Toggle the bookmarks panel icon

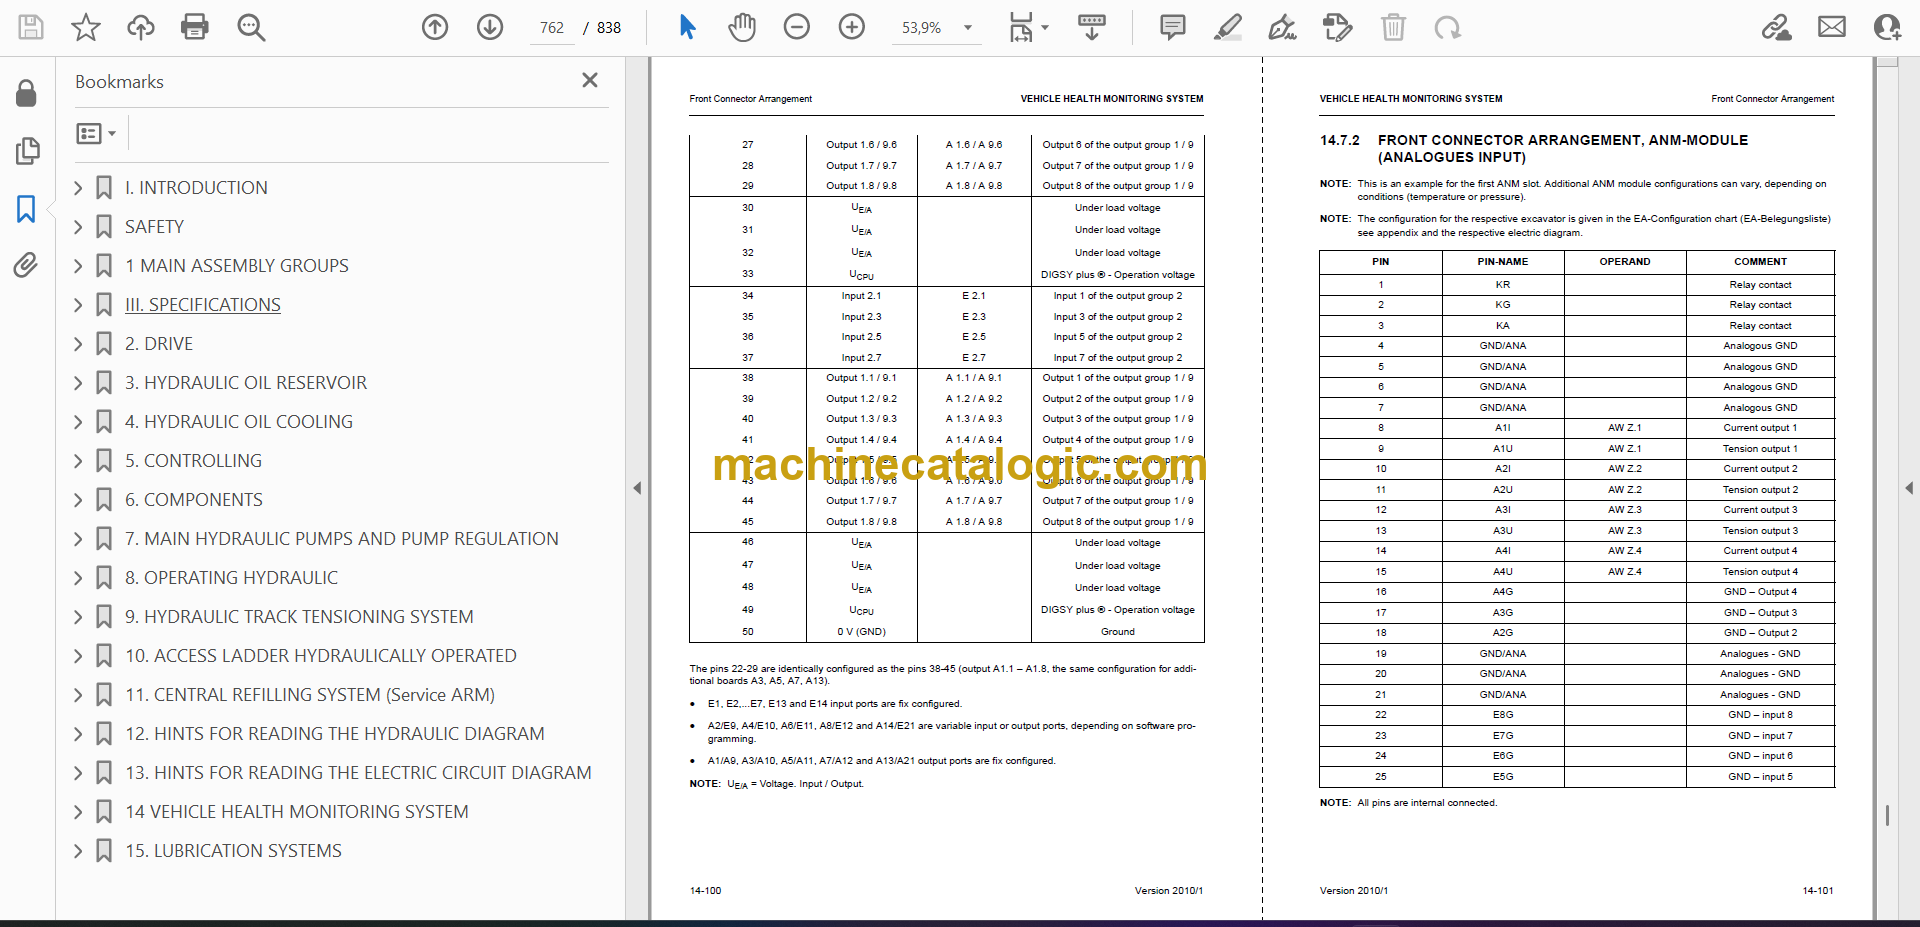pyautogui.click(x=27, y=209)
